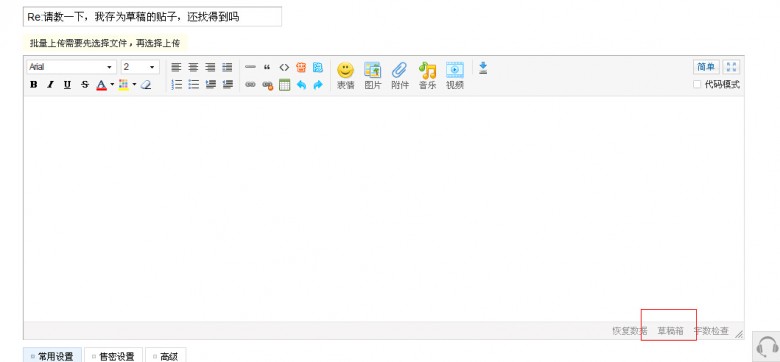Align text left
The image size is (780, 362).
pos(176,68)
